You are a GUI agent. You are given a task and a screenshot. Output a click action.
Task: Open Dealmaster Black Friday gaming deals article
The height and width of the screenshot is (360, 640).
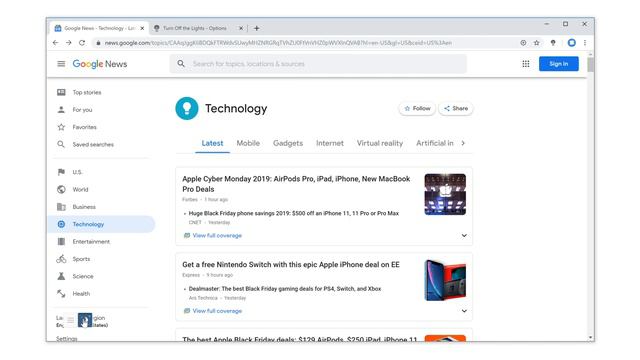pyautogui.click(x=285, y=289)
